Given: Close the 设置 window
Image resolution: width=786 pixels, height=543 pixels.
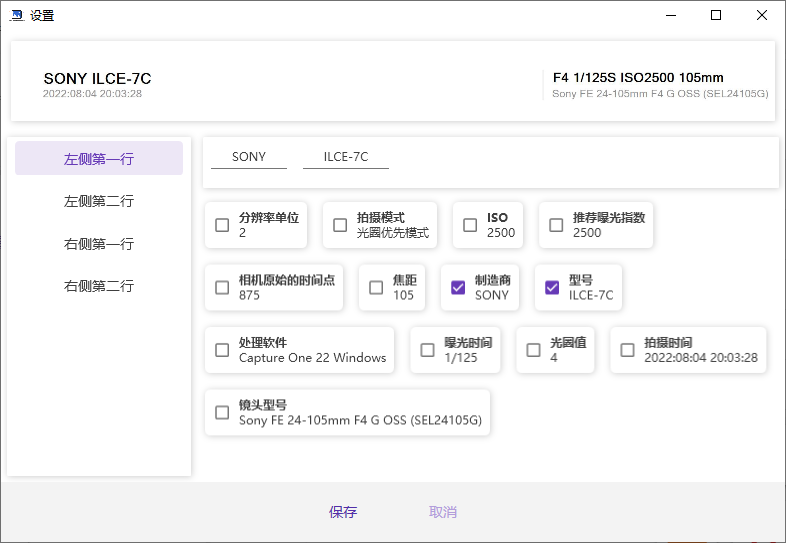Looking at the screenshot, I should pos(761,16).
